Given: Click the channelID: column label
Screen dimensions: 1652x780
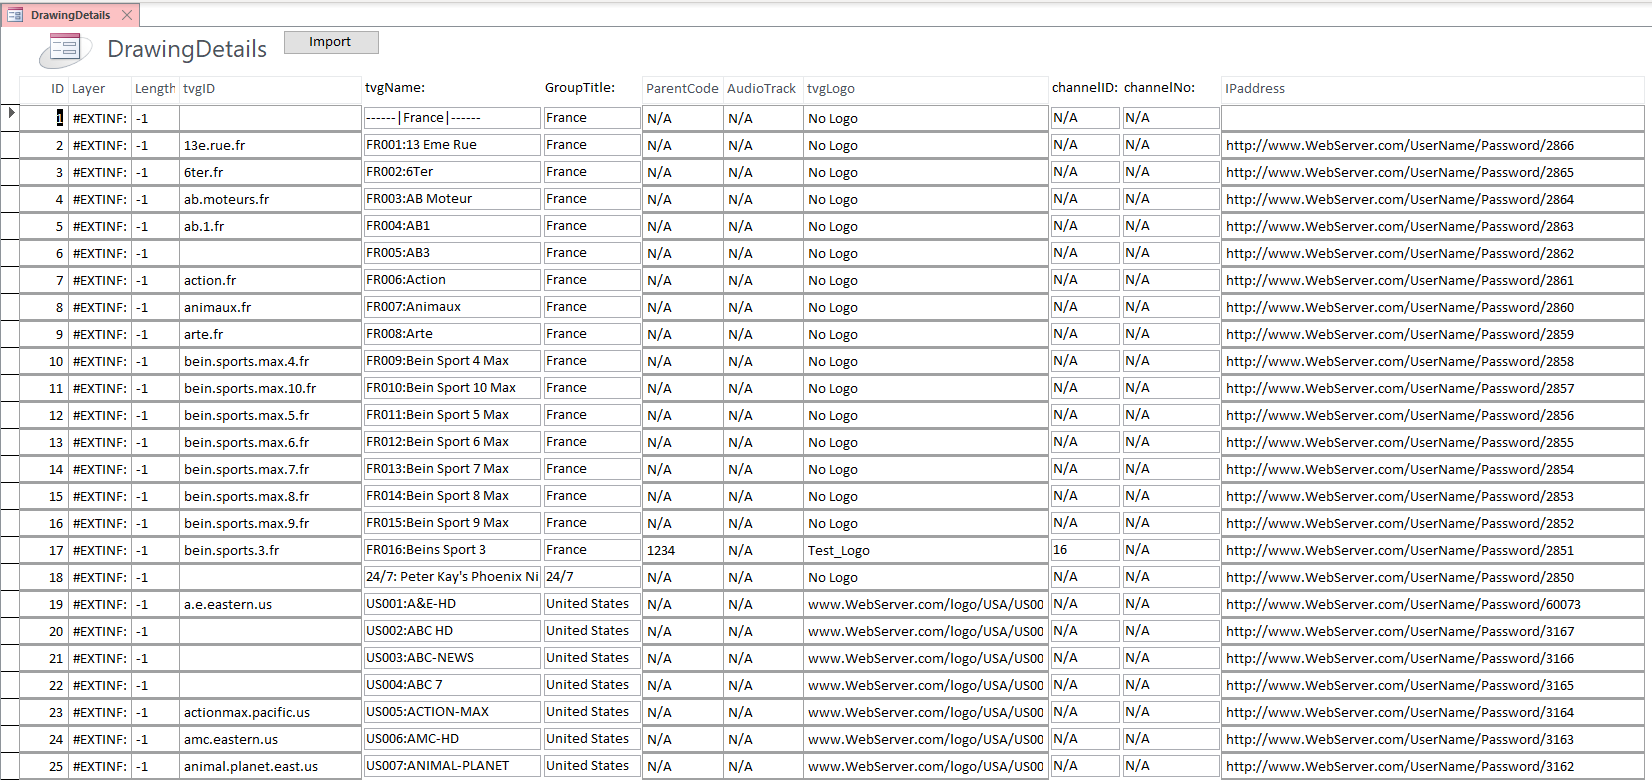Looking at the screenshot, I should [1085, 88].
